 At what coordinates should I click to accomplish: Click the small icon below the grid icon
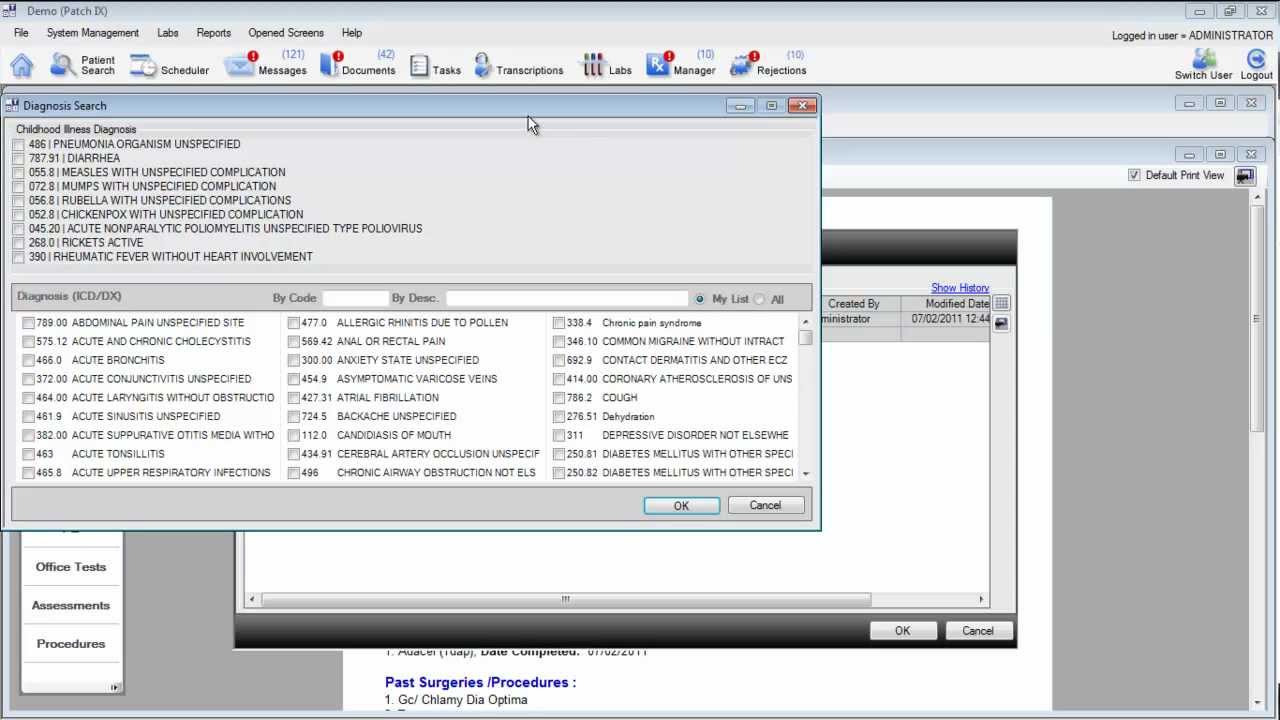[x=1001, y=323]
